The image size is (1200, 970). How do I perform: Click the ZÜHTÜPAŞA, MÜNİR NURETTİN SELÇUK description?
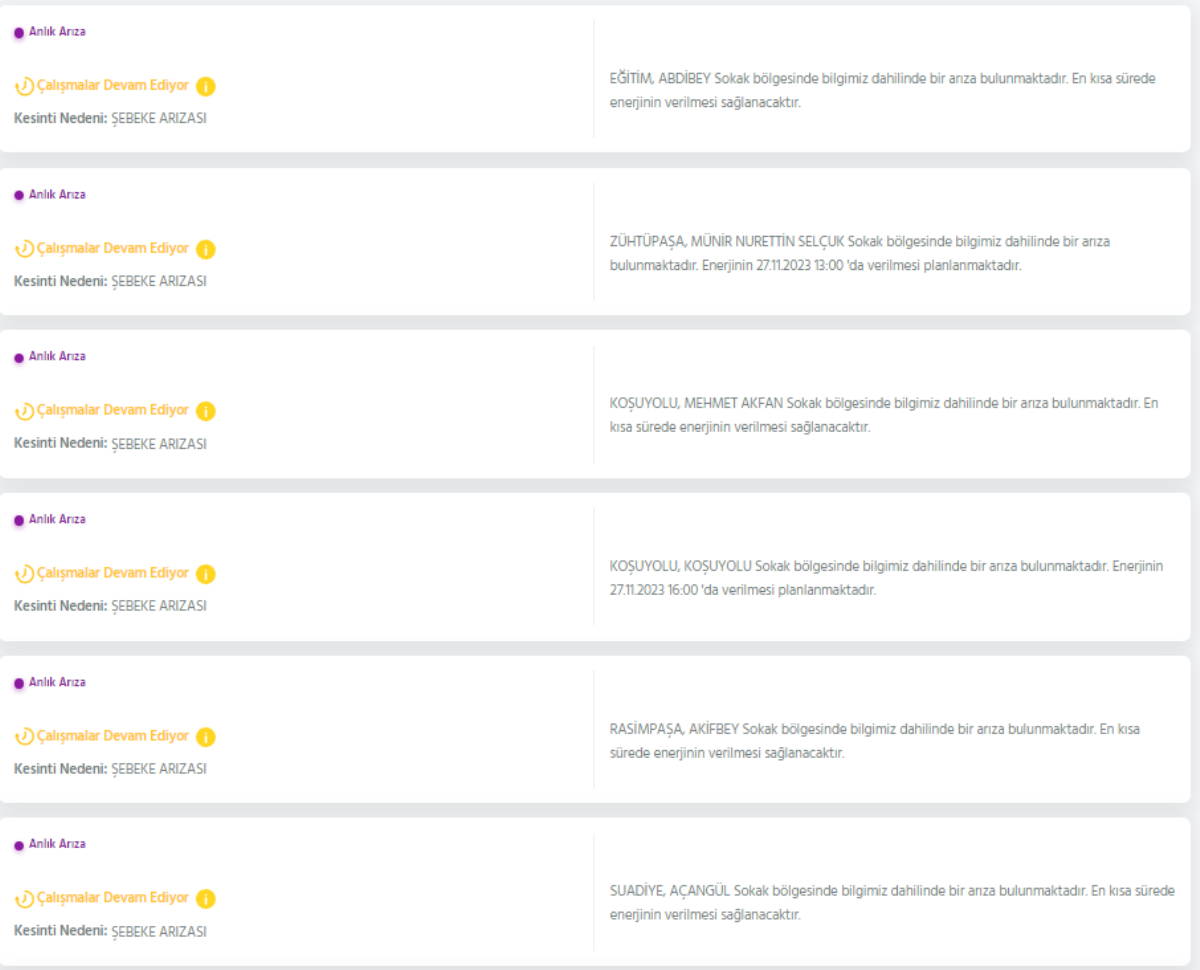point(860,253)
